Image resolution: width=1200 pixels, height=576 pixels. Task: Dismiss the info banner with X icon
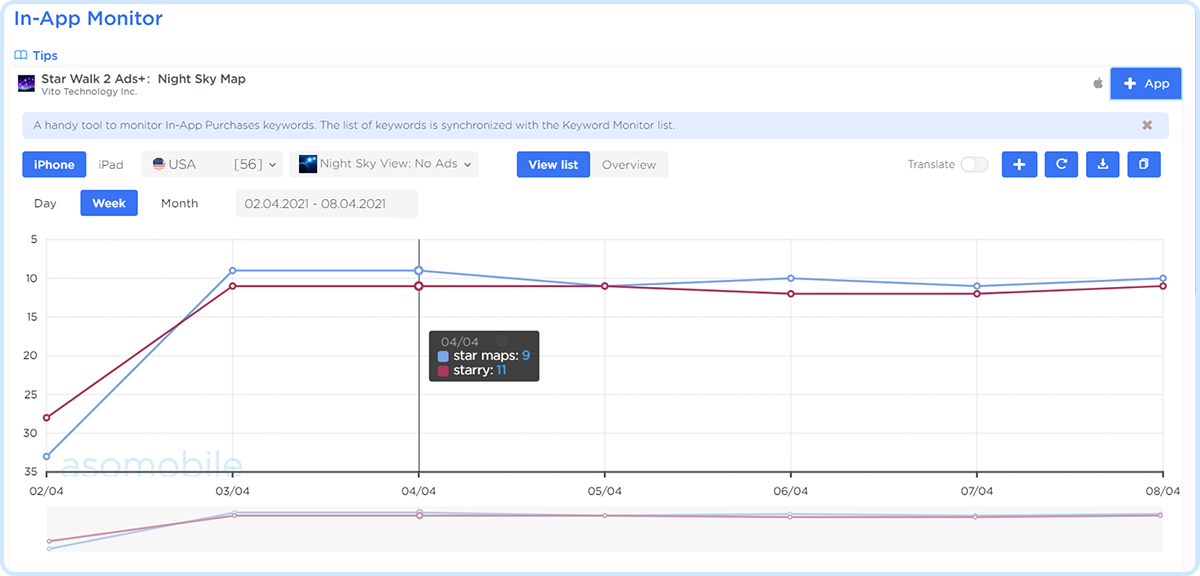[x=1147, y=125]
